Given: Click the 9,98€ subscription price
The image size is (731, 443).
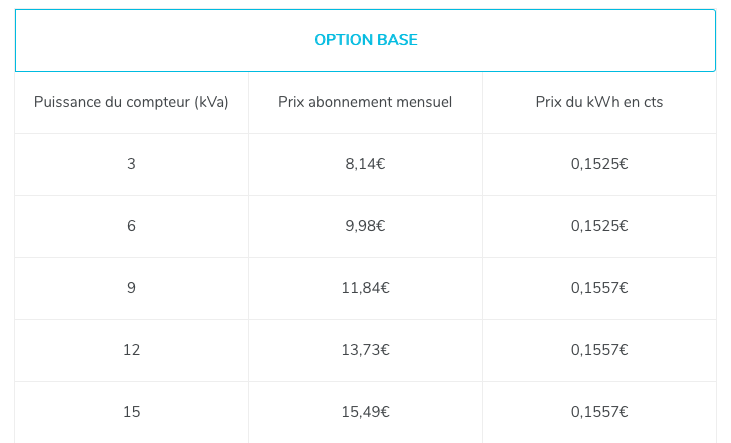Looking at the screenshot, I should [366, 227].
